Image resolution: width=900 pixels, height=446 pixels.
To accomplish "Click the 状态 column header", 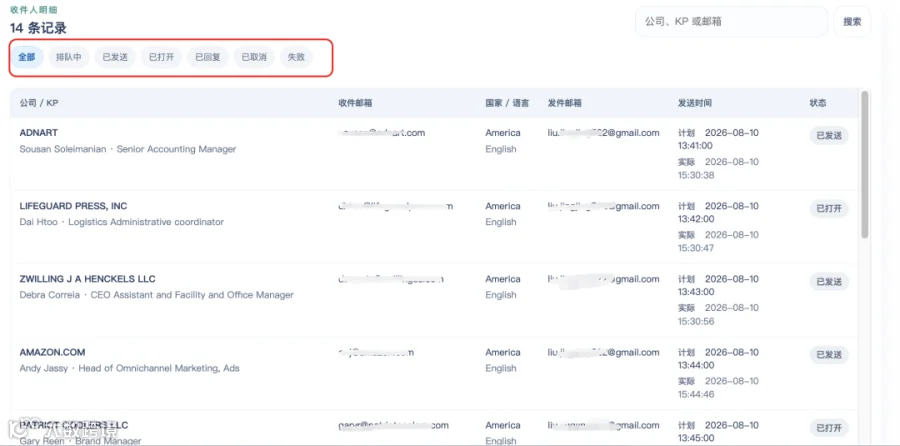I will tap(818, 103).
